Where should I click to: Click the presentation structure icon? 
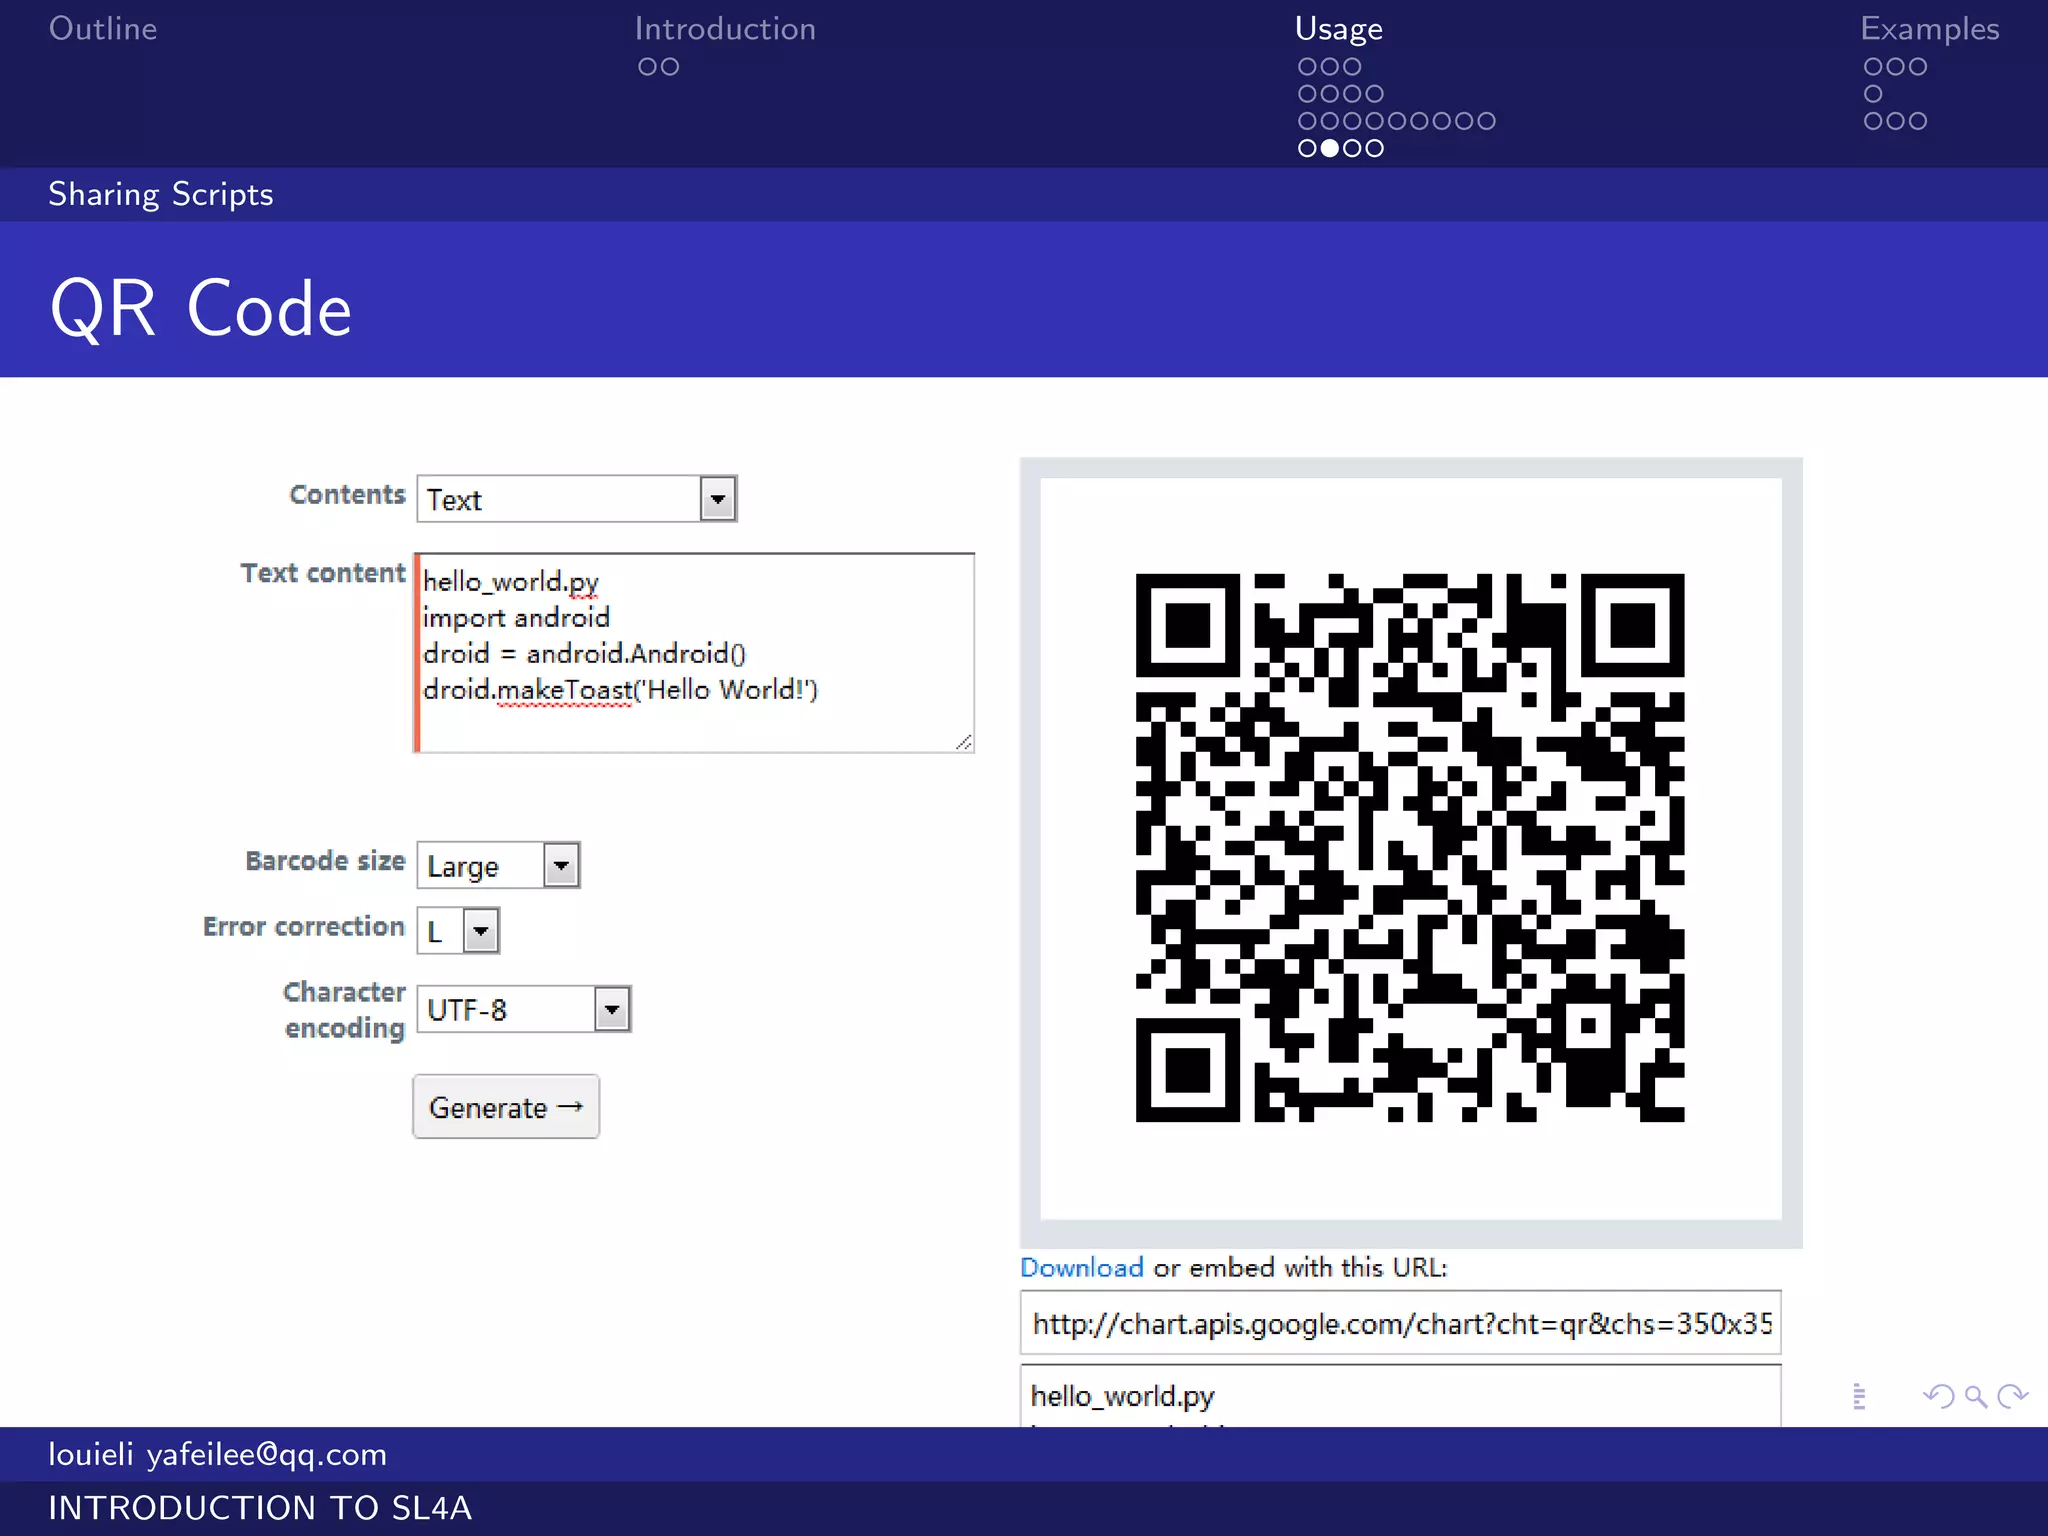(1859, 1396)
